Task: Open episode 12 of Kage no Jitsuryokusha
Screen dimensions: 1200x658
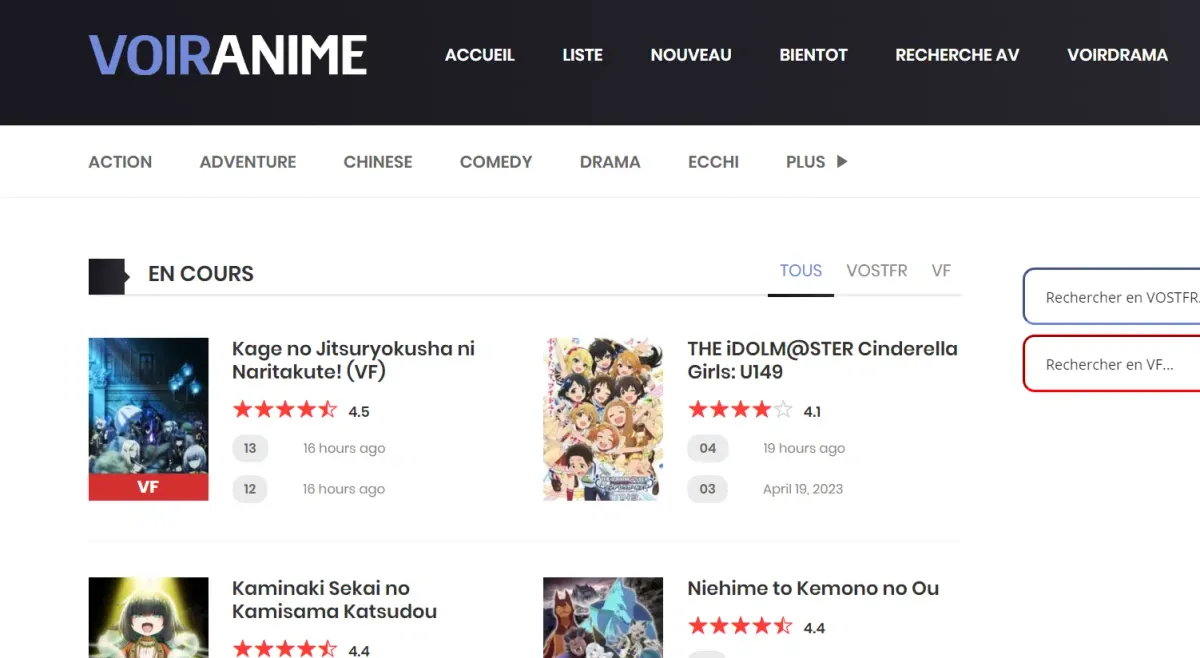Action: click(x=250, y=489)
